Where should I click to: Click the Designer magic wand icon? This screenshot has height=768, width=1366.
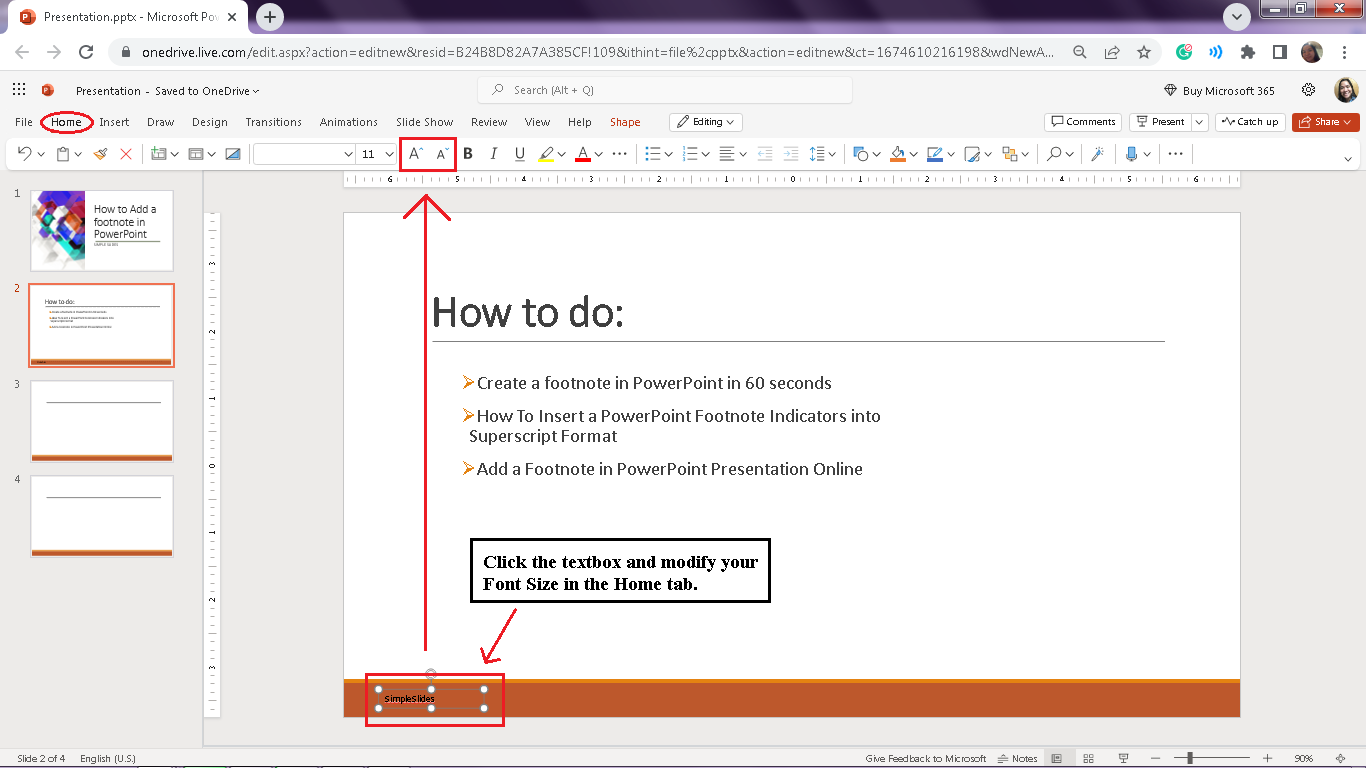(1097, 153)
